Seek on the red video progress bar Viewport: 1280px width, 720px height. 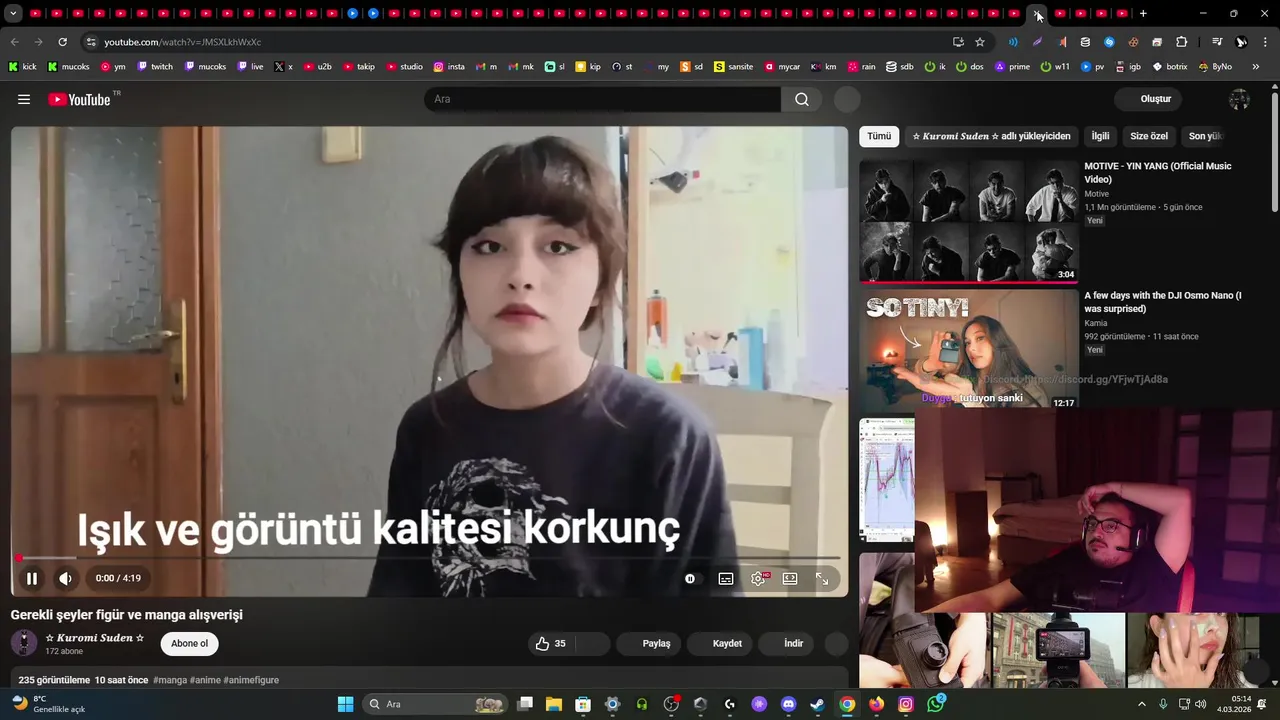430,557
